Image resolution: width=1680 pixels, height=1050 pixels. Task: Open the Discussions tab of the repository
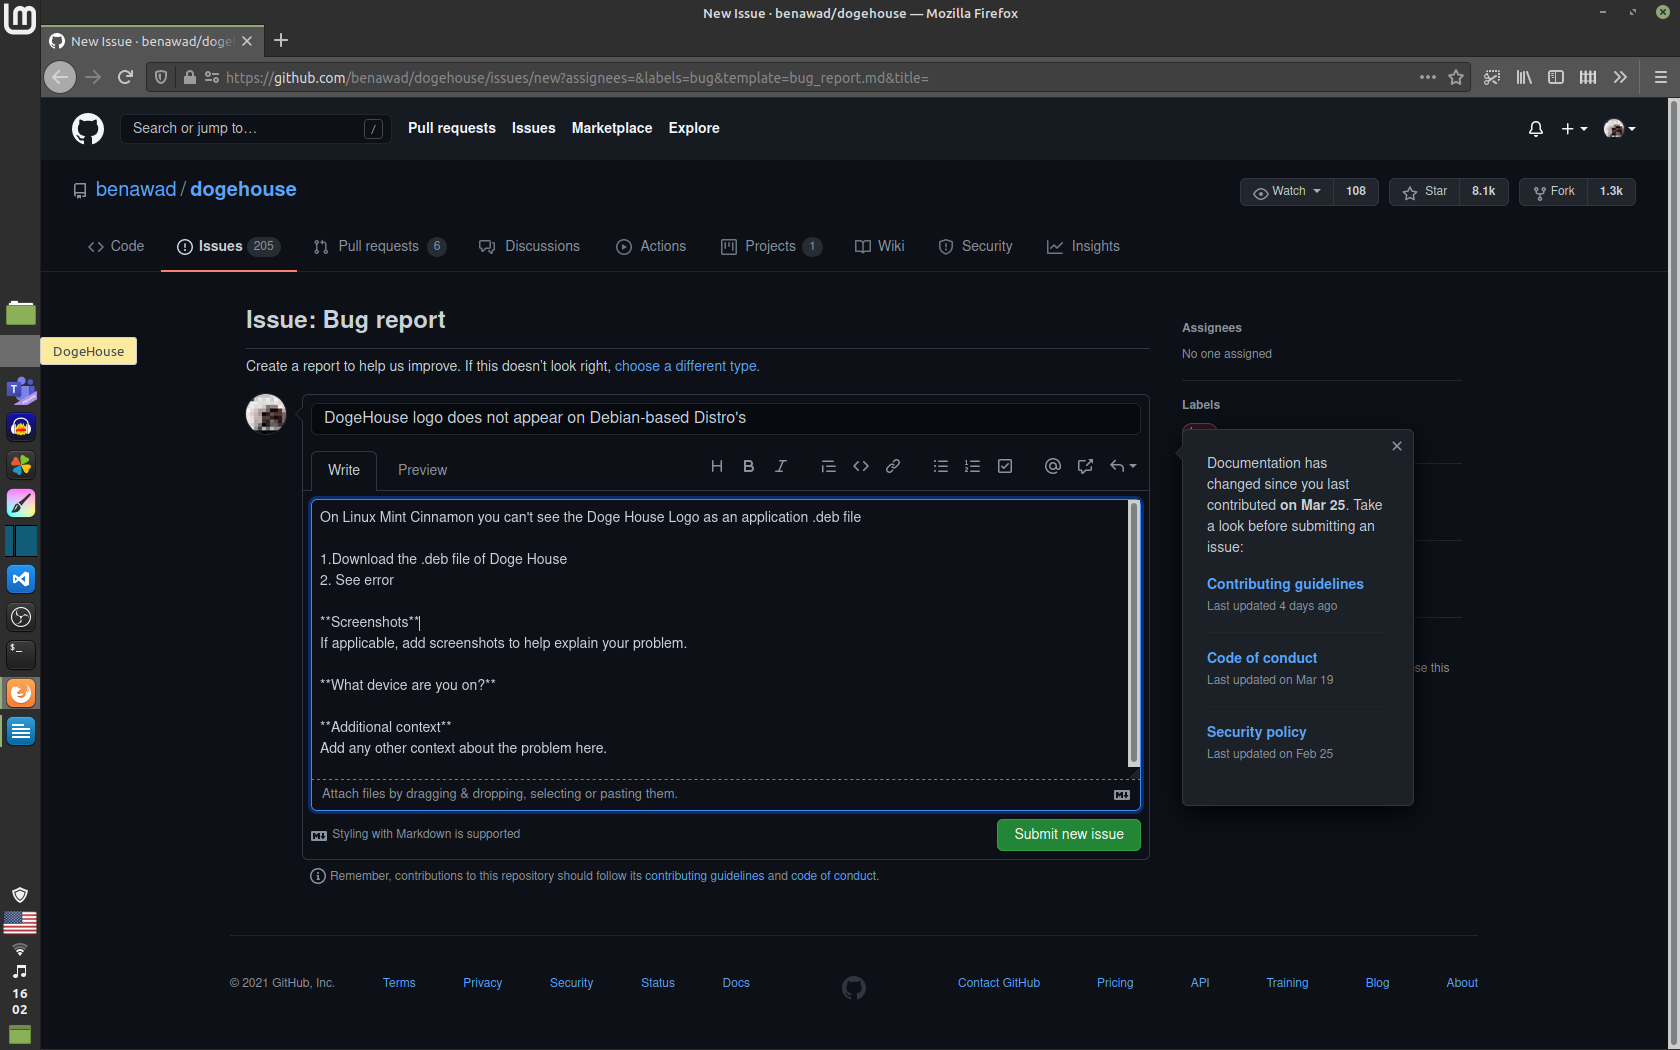(x=529, y=246)
